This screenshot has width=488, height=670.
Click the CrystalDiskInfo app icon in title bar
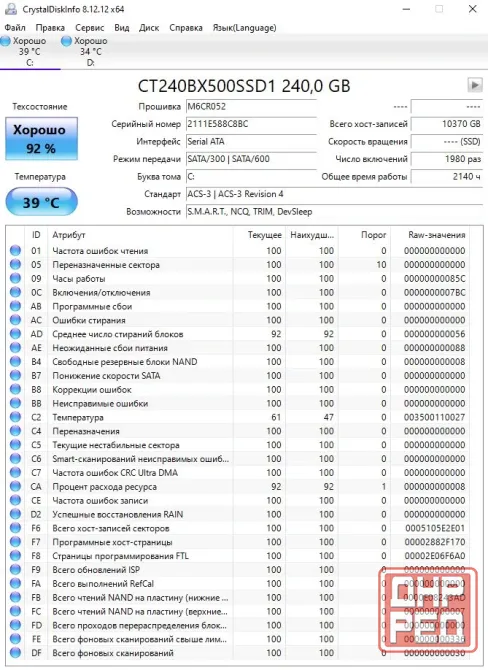tap(11, 9)
